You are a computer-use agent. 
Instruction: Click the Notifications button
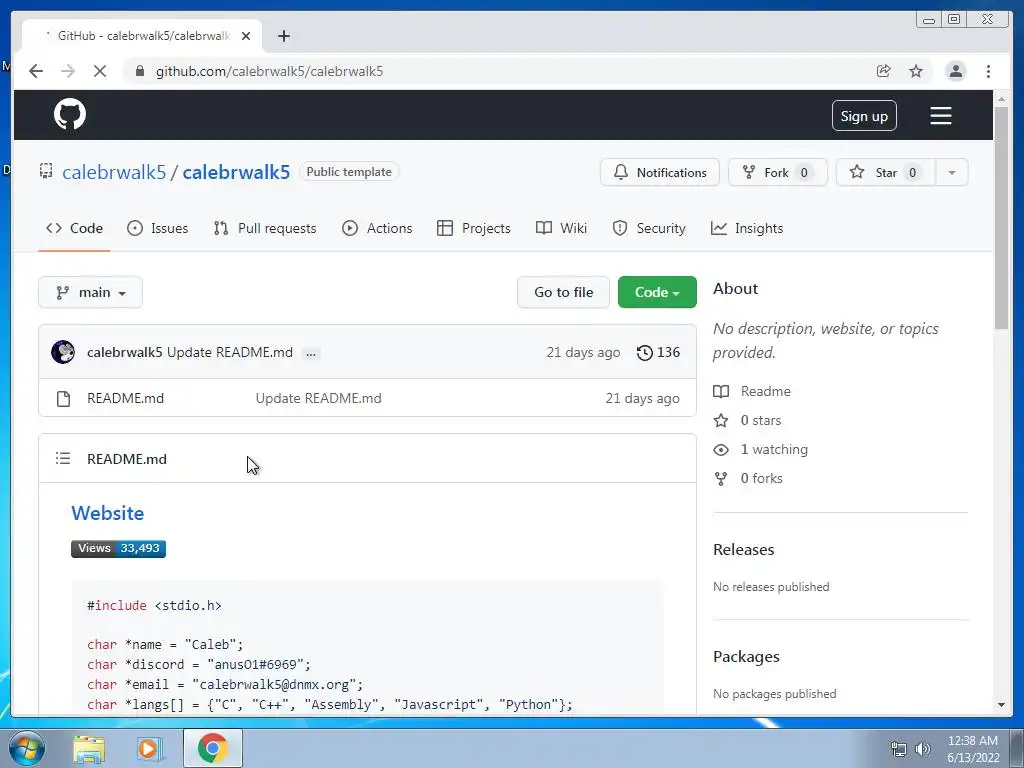tap(660, 172)
